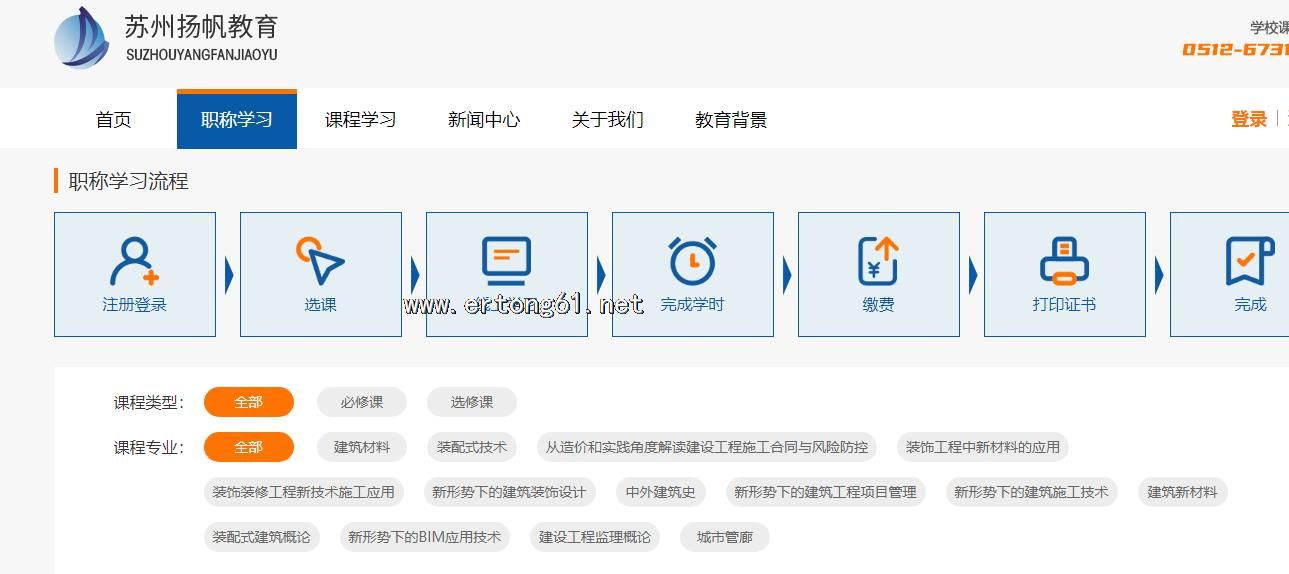Click the monitor screen step icon
This screenshot has width=1289, height=574.
[506, 261]
